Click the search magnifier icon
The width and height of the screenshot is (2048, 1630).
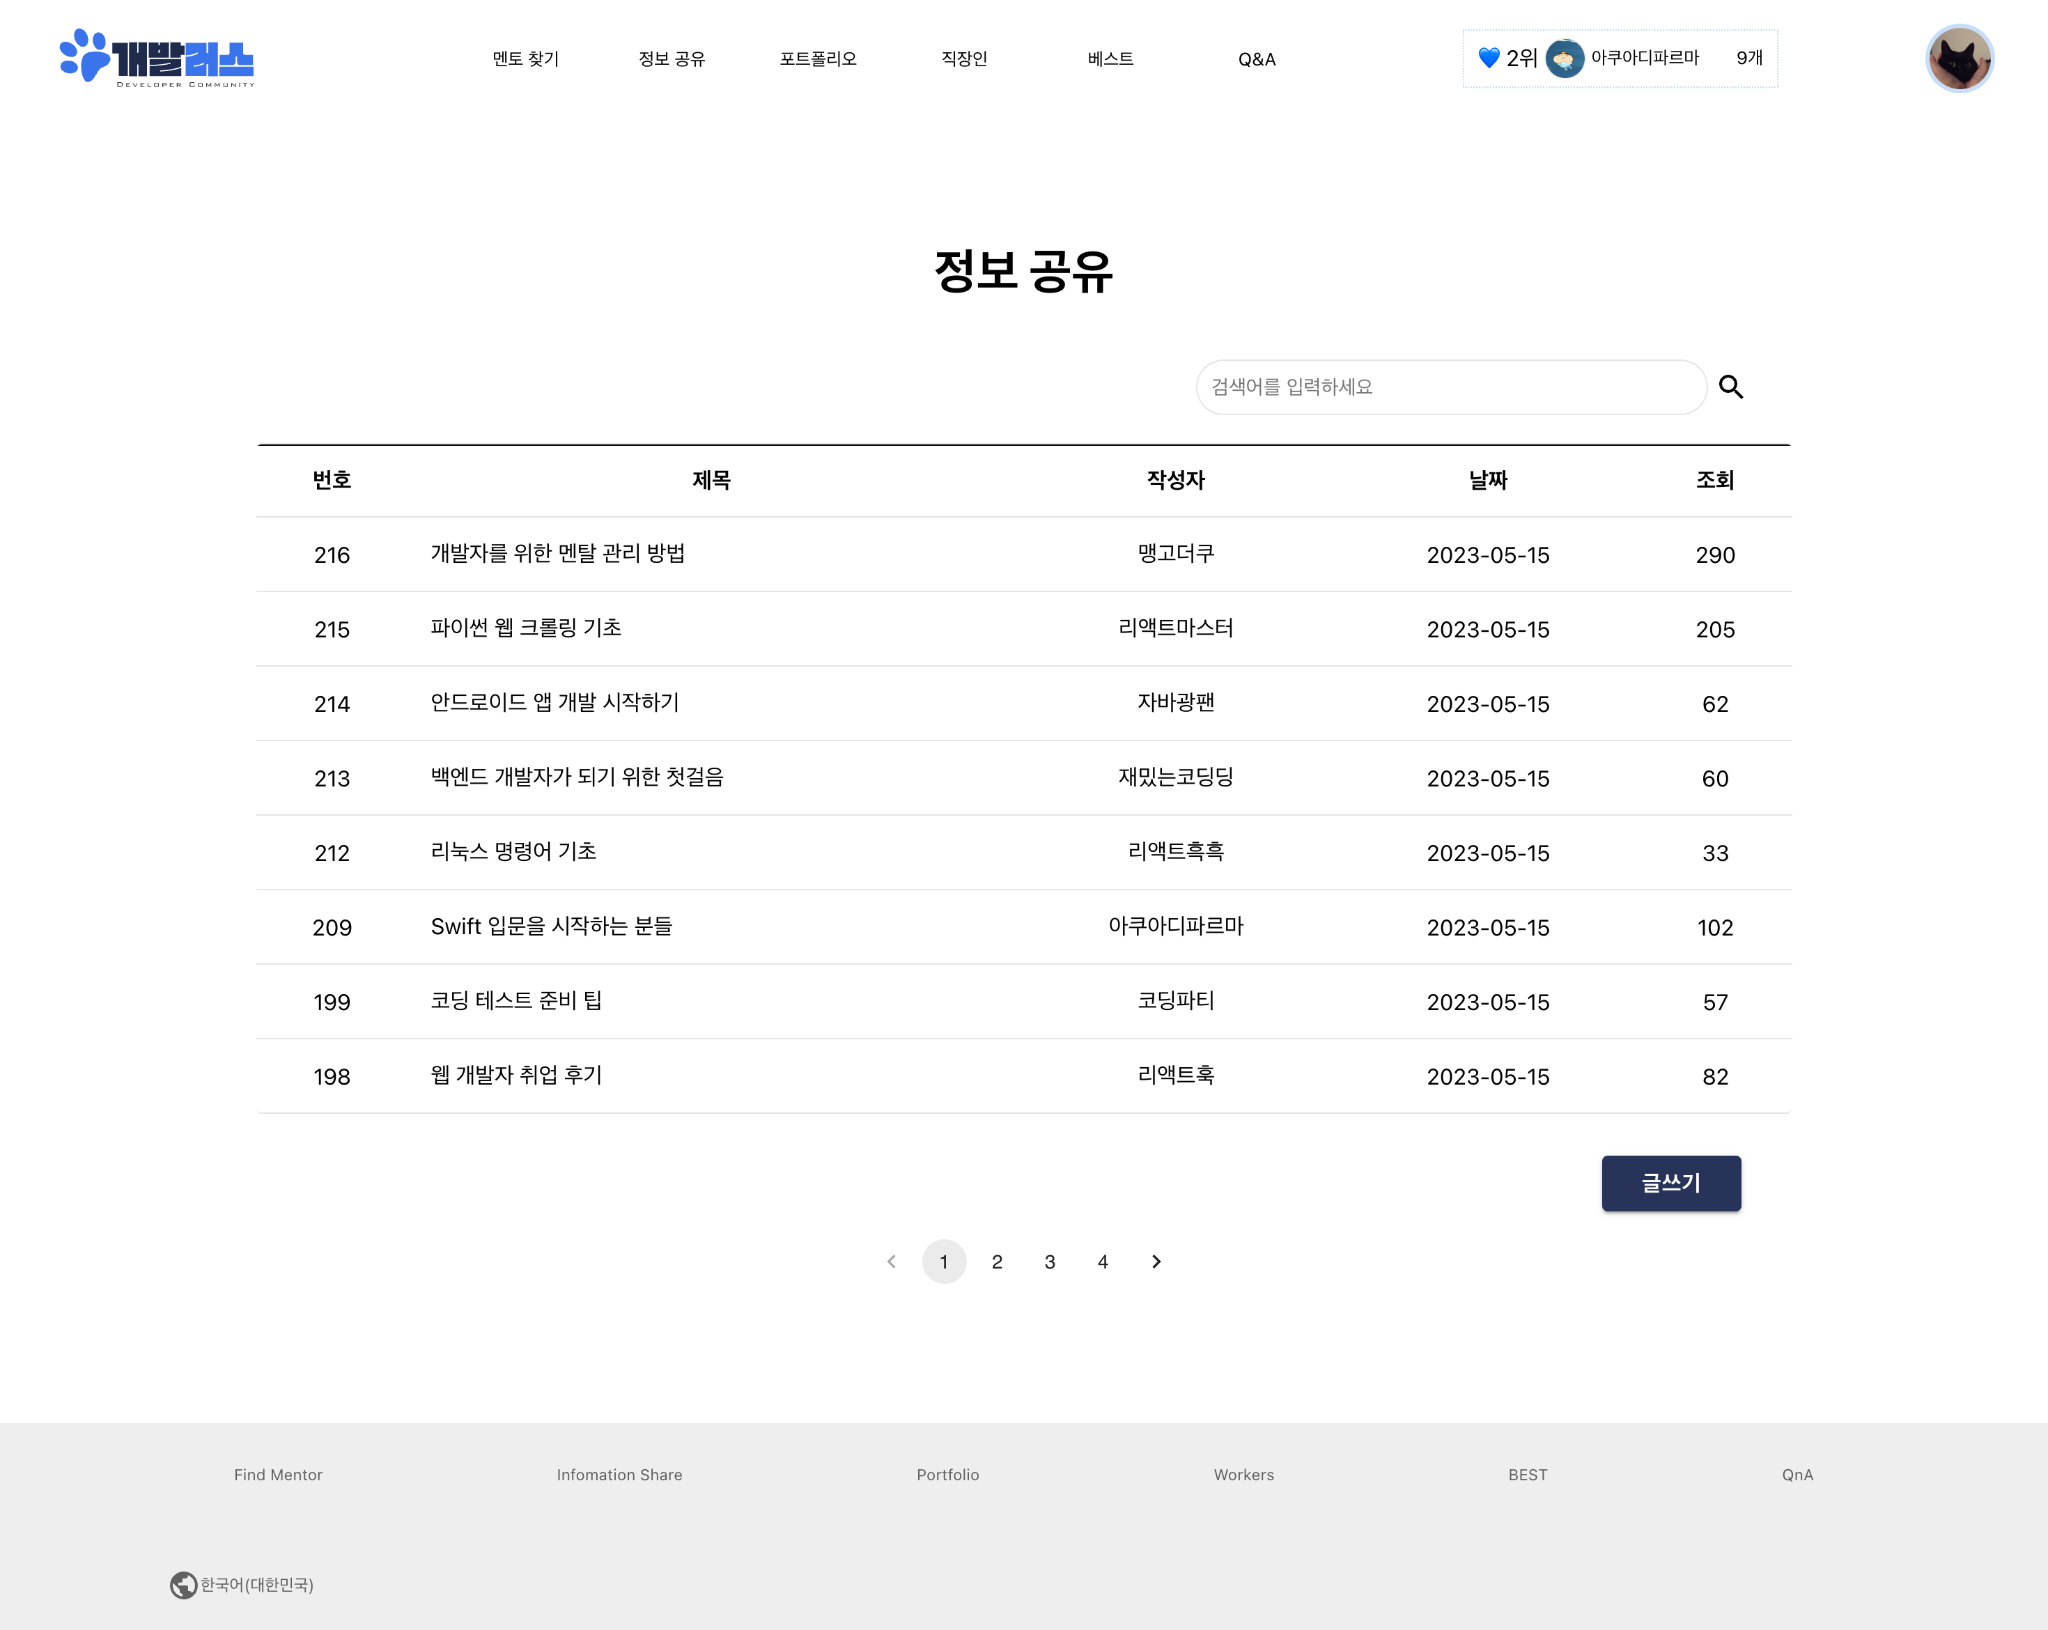coord(1731,387)
